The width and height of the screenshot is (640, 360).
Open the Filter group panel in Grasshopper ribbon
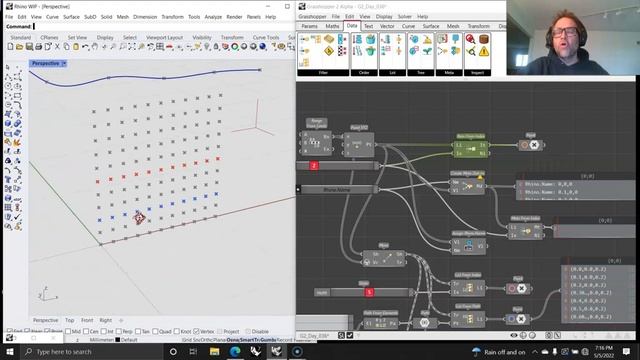pyautogui.click(x=323, y=73)
